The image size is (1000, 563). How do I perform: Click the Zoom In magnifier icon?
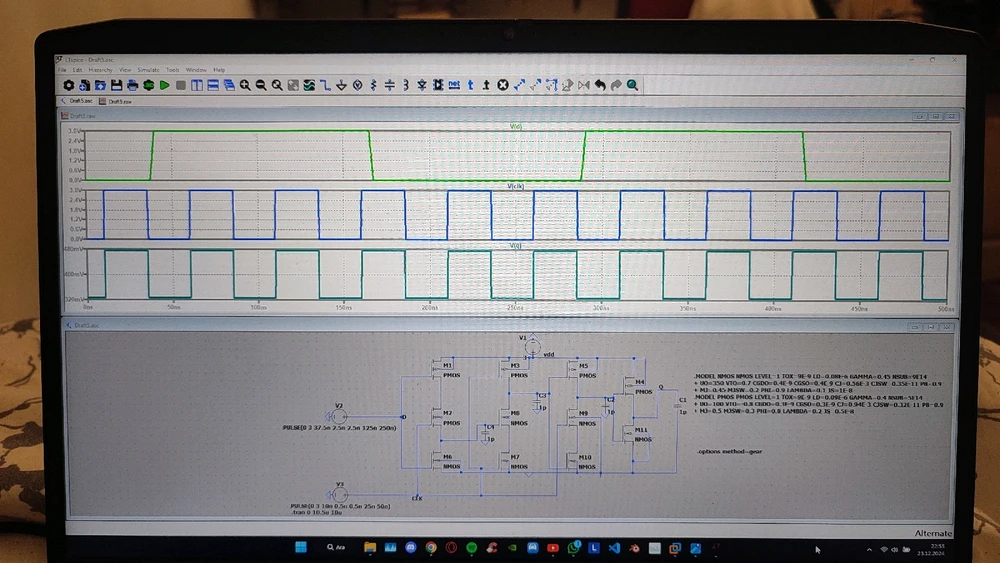point(244,86)
